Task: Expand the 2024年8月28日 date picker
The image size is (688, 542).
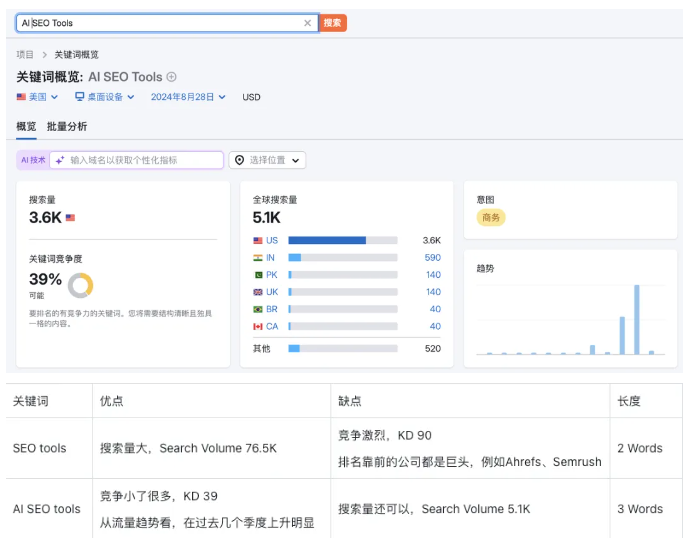Action: click(x=188, y=97)
